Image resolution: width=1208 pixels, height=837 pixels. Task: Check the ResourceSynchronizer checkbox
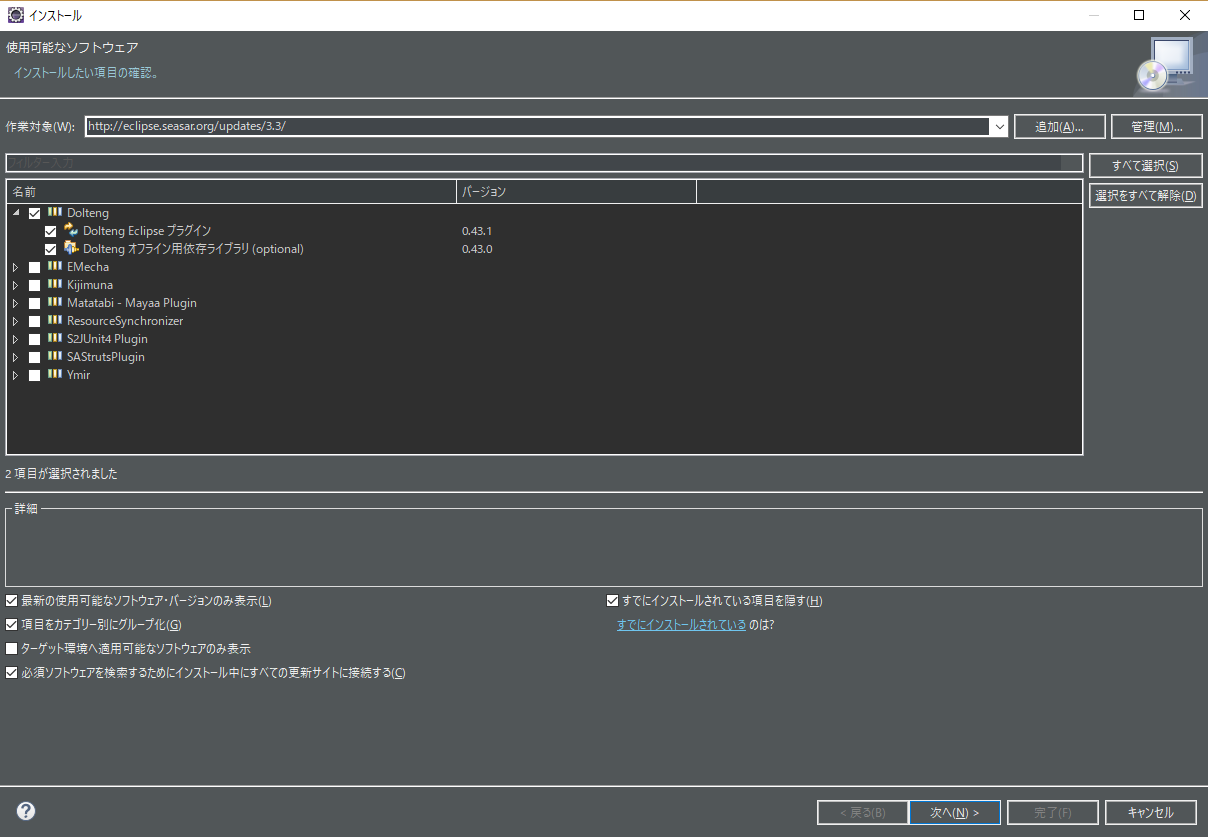(35, 321)
